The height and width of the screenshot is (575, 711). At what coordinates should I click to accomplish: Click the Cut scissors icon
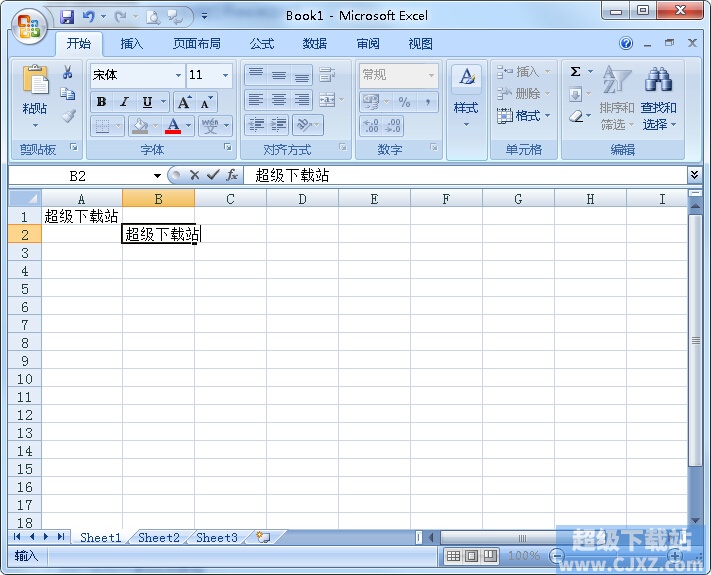pos(68,72)
